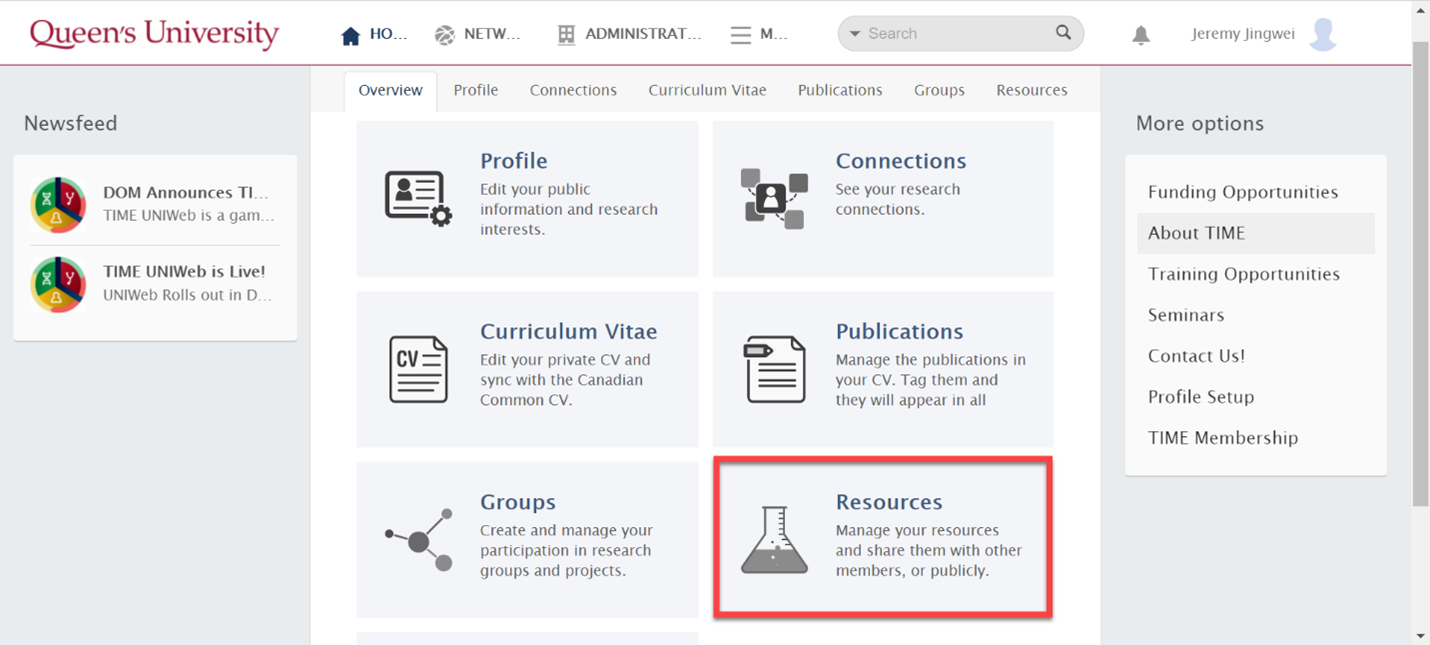Expand the search filter dropdown arrow
The height and width of the screenshot is (645, 1430).
tap(855, 34)
